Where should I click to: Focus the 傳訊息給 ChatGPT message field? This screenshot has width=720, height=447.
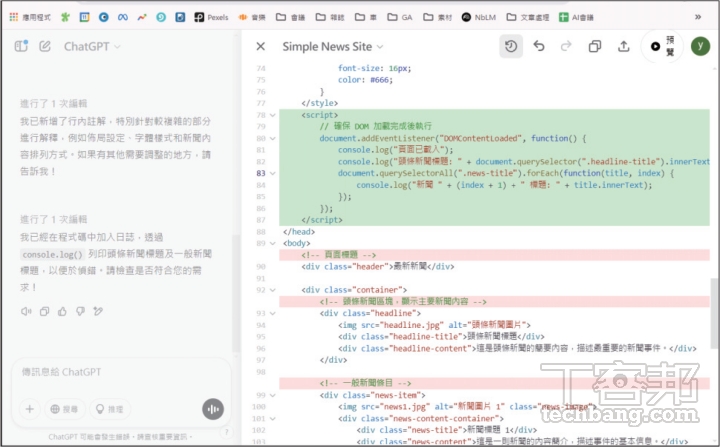point(121,372)
